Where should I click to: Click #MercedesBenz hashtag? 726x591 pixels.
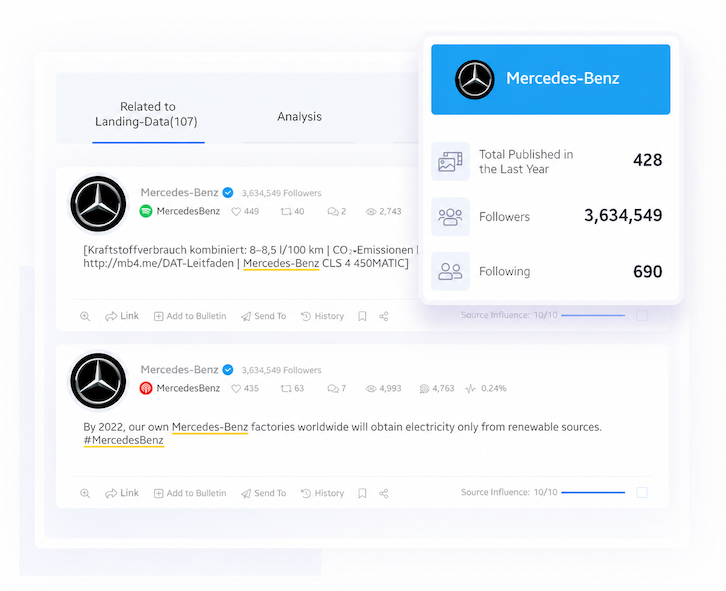click(x=124, y=440)
